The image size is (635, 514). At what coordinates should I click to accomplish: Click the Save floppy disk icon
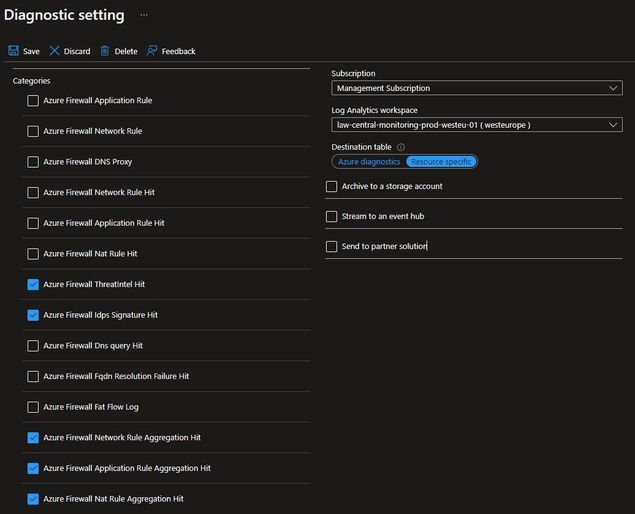click(x=13, y=51)
